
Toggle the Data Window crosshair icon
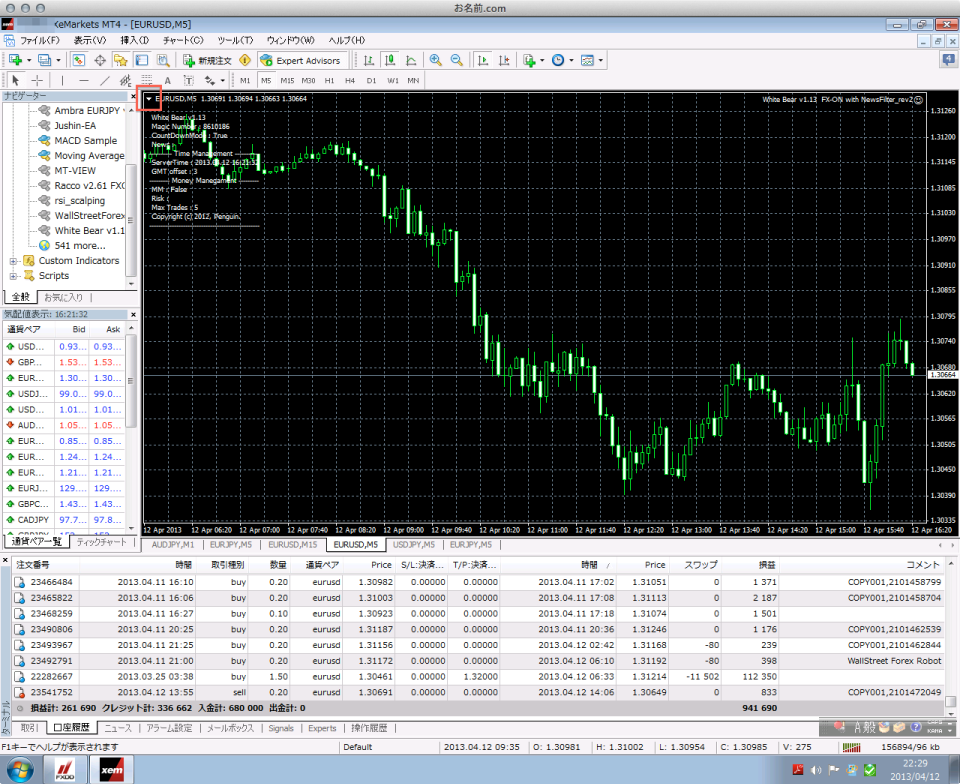coord(100,60)
